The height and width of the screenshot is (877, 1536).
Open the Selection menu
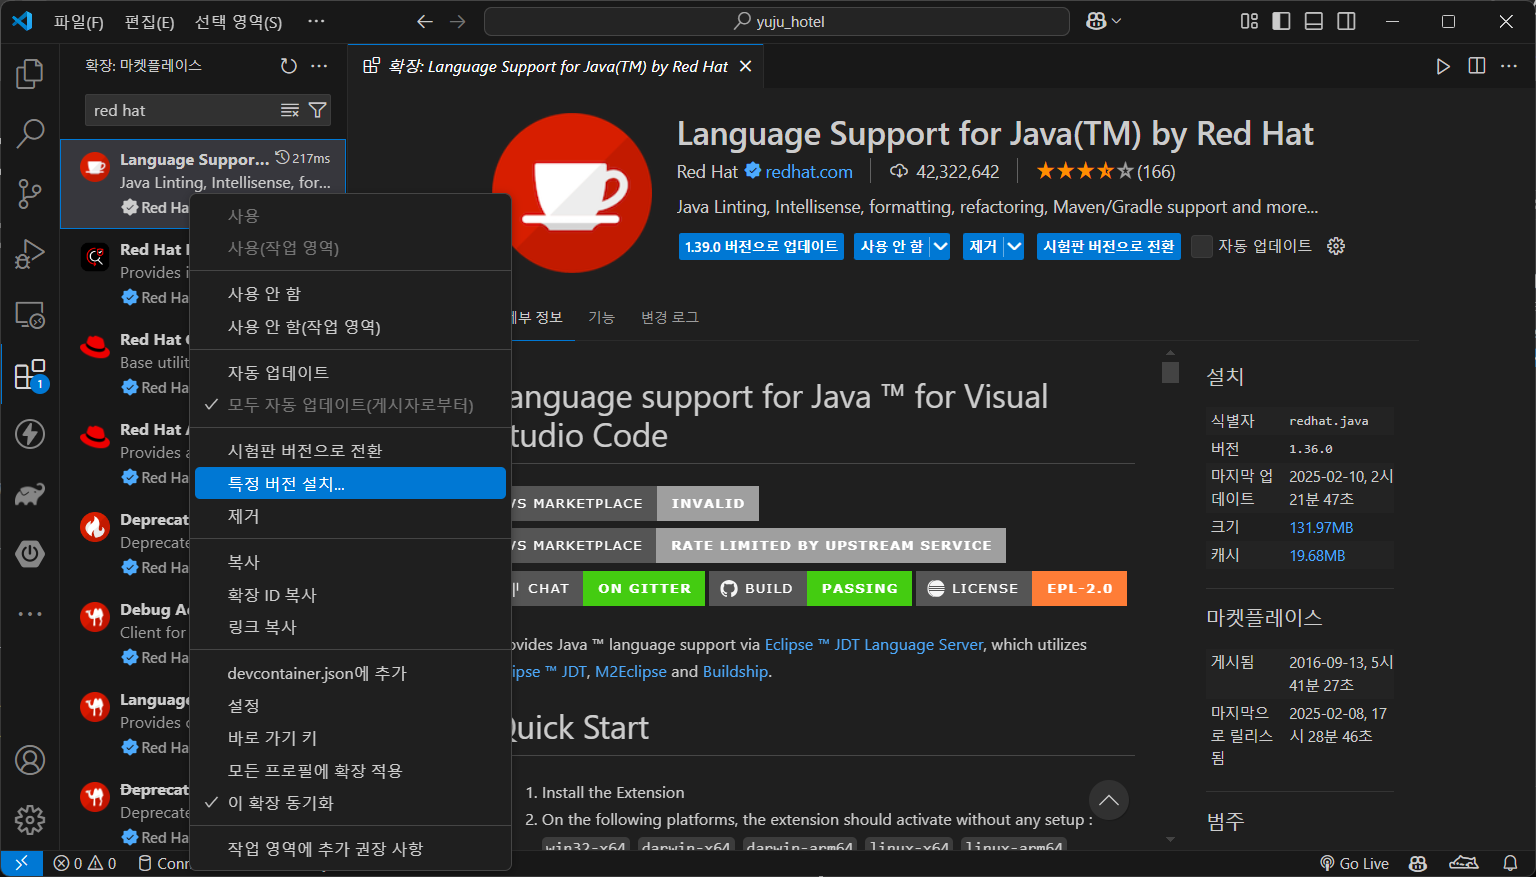238,21
